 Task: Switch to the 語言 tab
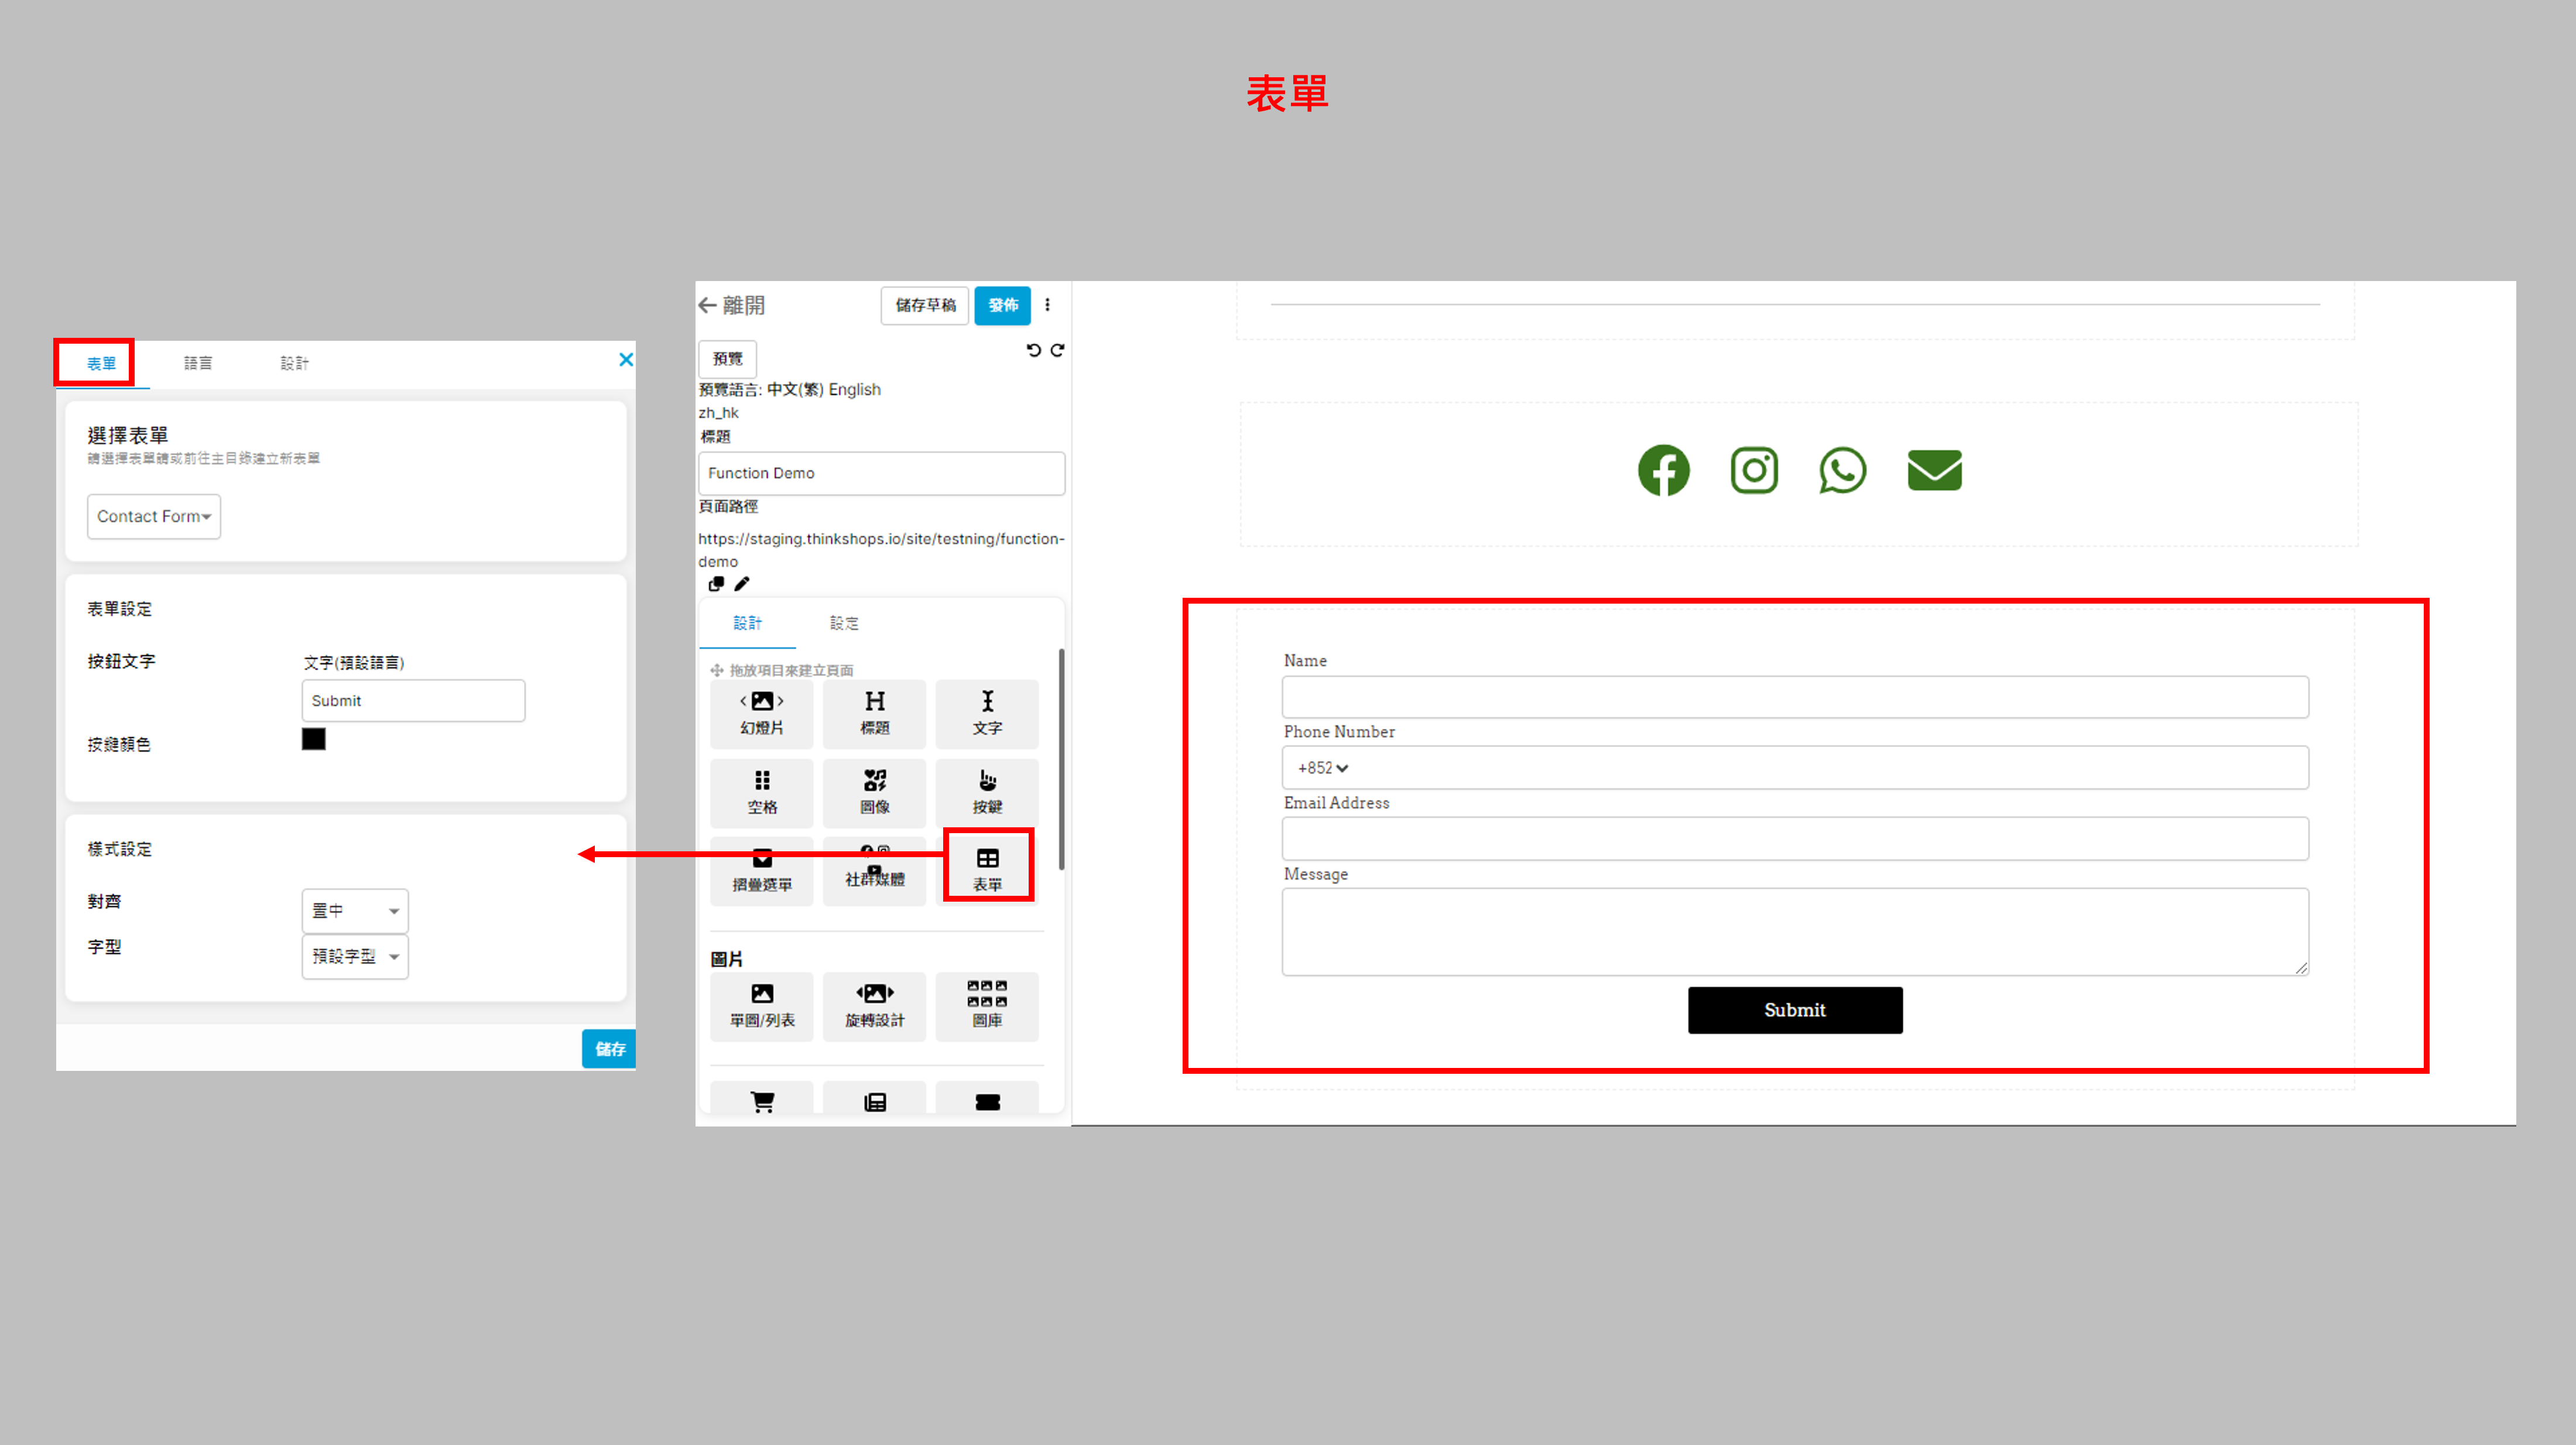pyautogui.click(x=198, y=363)
